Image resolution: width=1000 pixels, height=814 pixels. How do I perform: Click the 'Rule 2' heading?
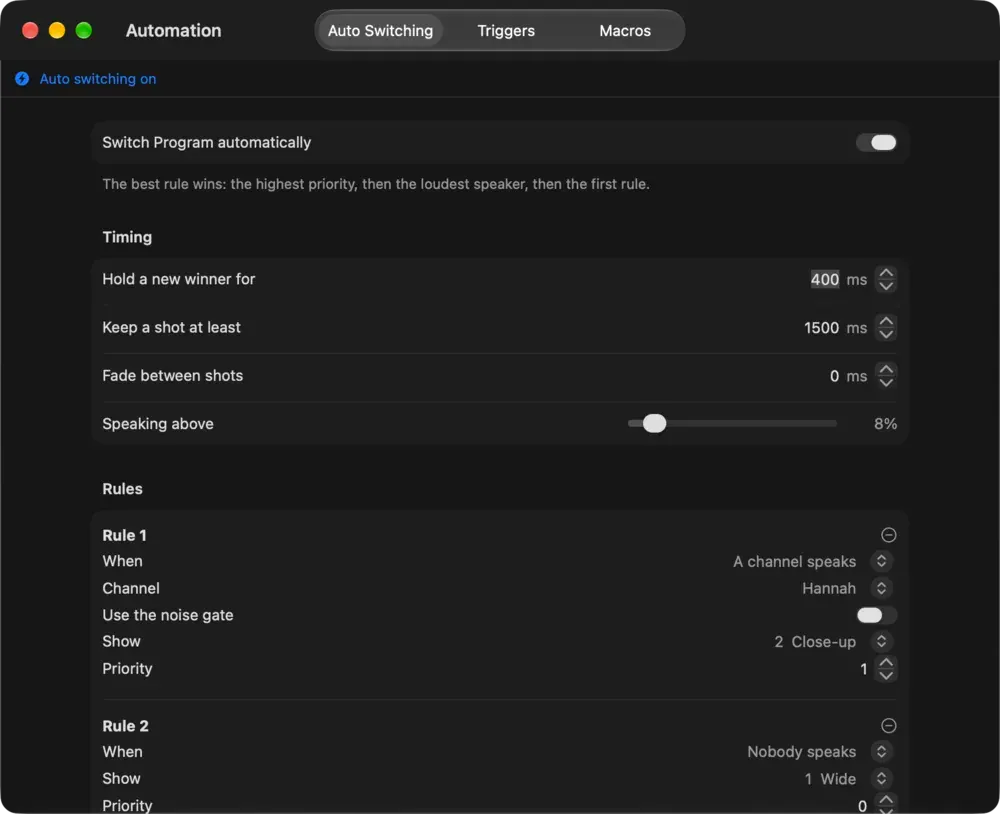pyautogui.click(x=125, y=726)
